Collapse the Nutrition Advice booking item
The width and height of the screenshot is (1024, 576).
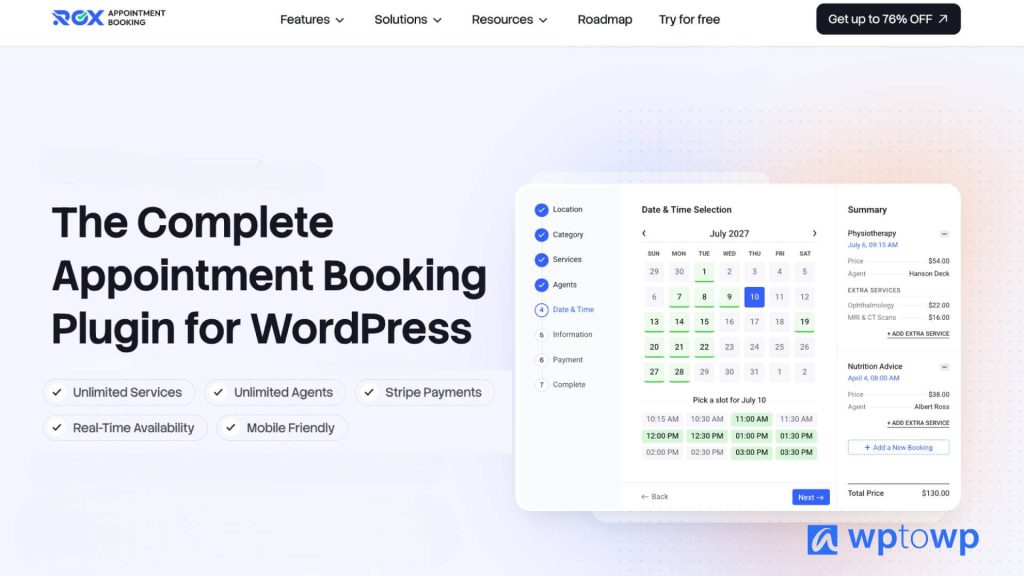point(944,367)
